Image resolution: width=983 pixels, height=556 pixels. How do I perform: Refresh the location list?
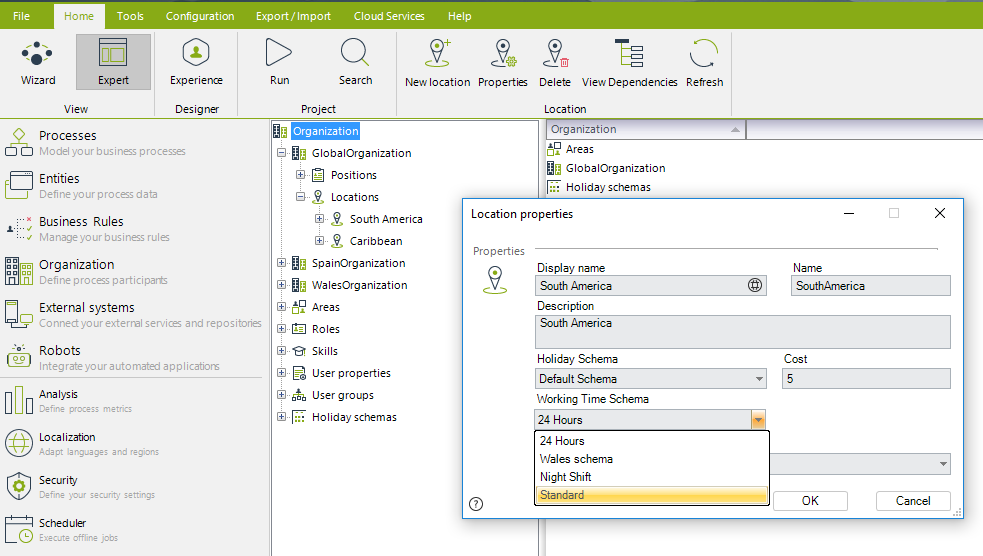pyautogui.click(x=704, y=63)
